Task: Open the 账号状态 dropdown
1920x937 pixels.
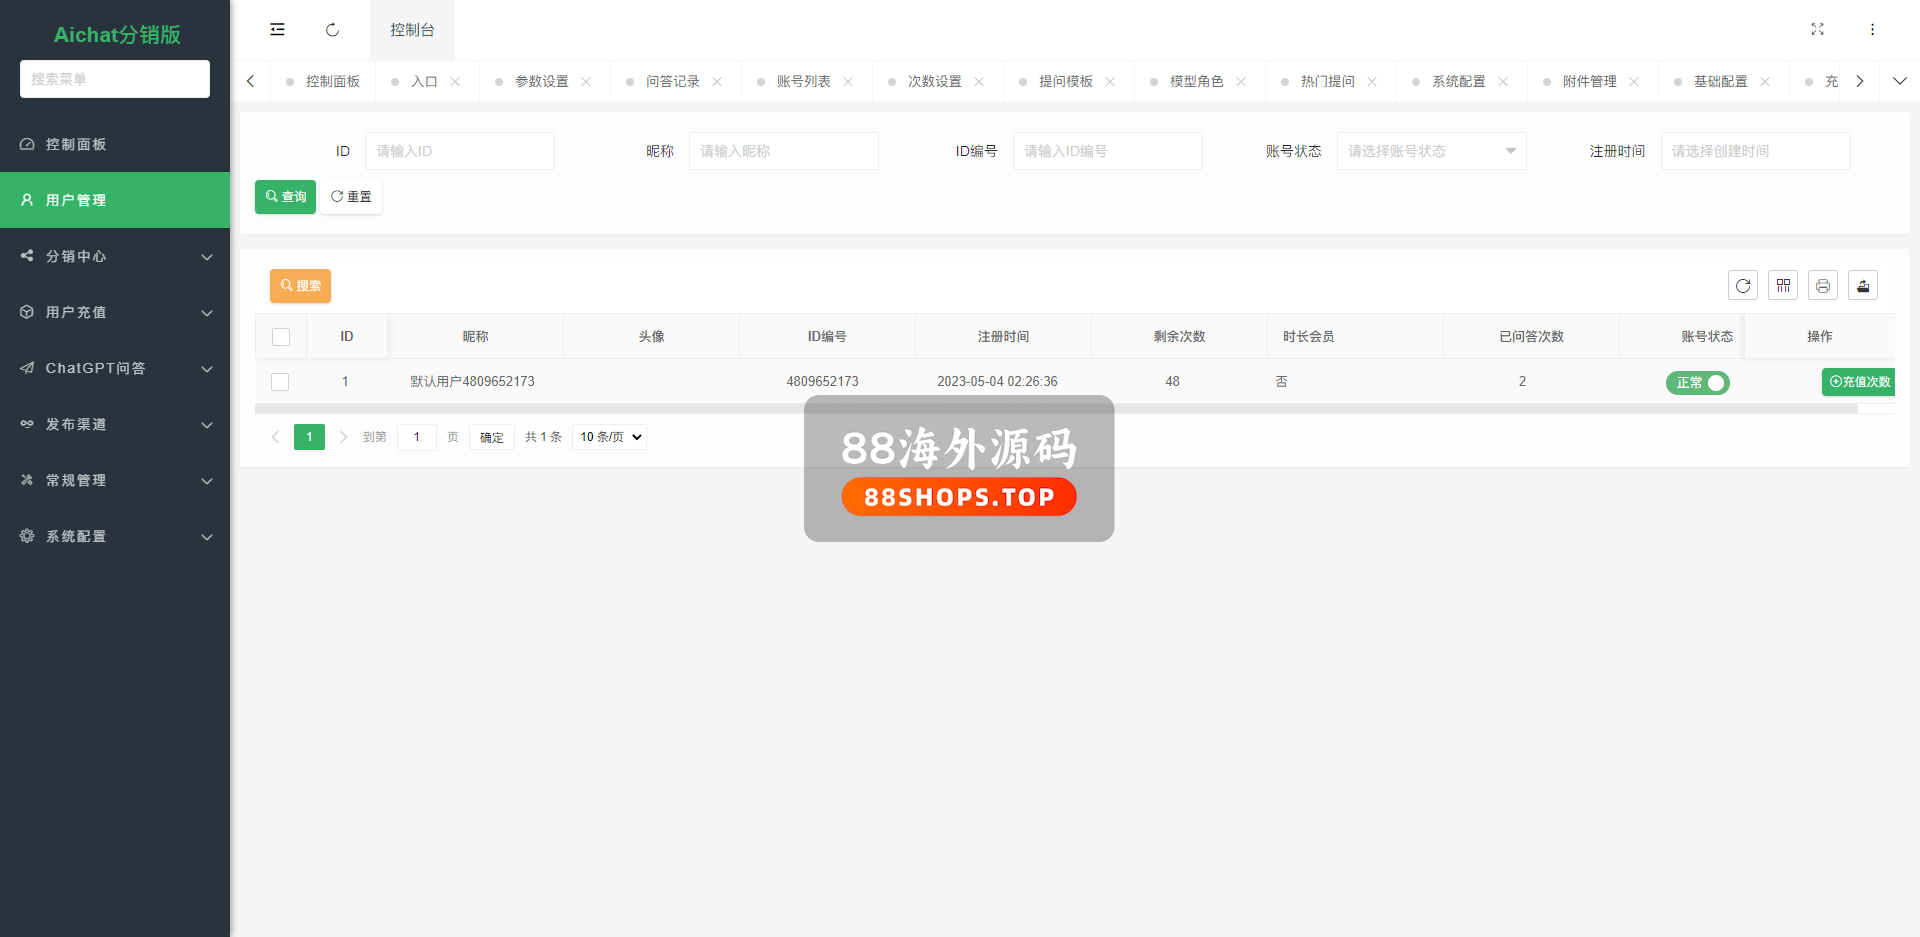Action: click(x=1430, y=151)
